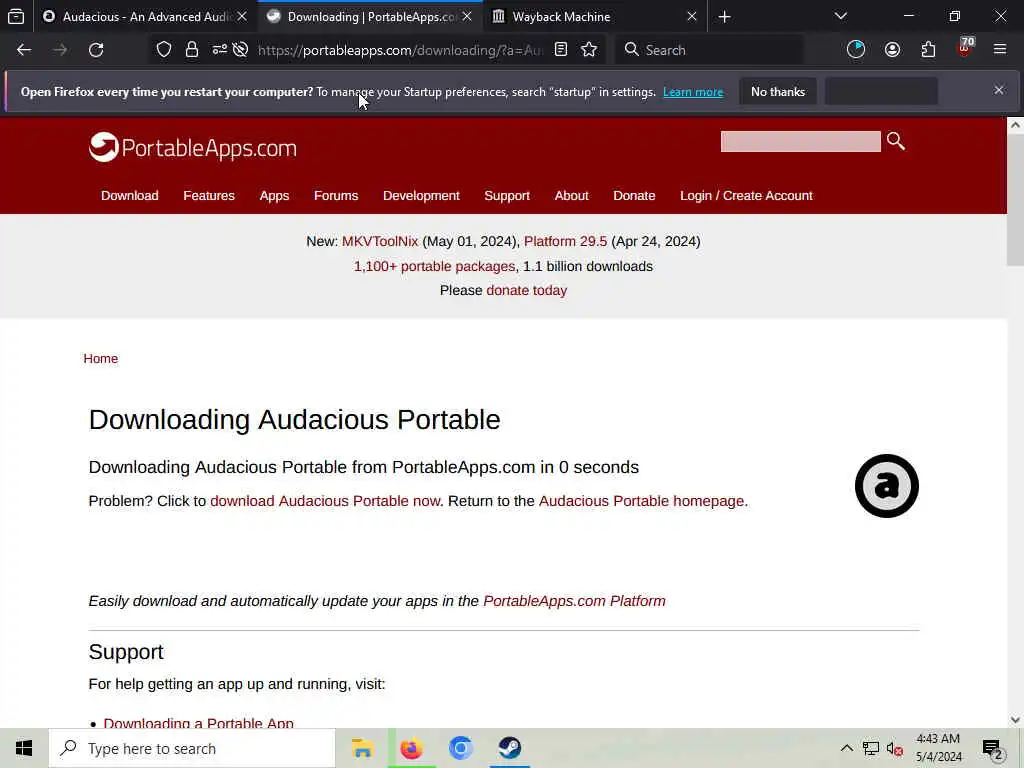Viewport: 1024px width, 768px height.
Task: Click the PortableApps.com logo
Action: coord(193,148)
